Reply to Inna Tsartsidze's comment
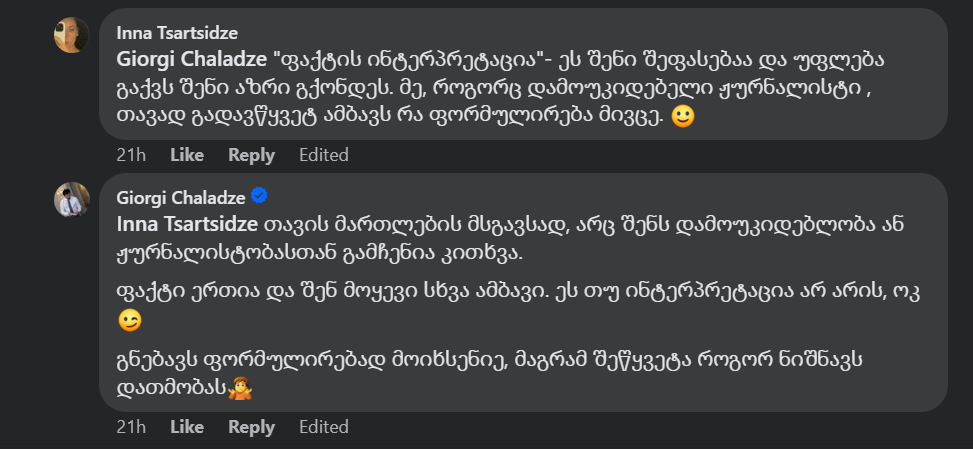Viewport: 973px width, 449px height. [x=251, y=155]
